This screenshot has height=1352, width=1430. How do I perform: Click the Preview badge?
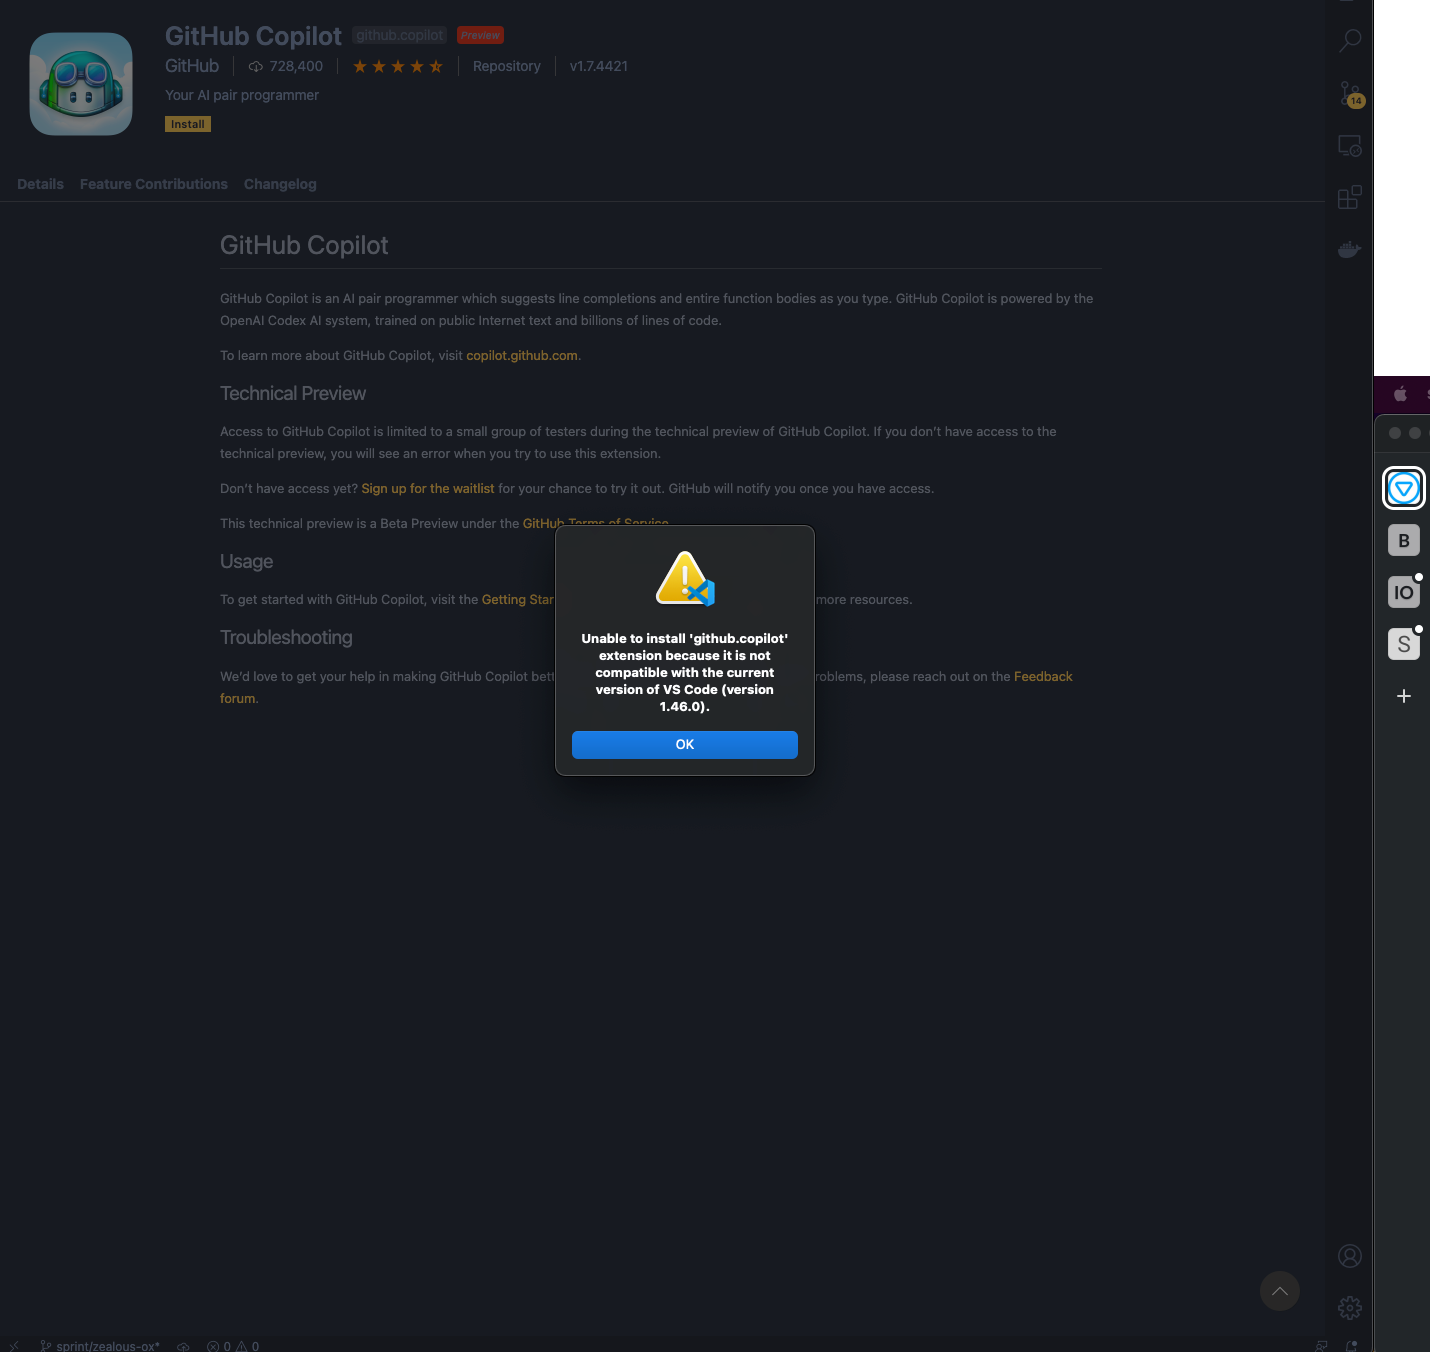[480, 35]
